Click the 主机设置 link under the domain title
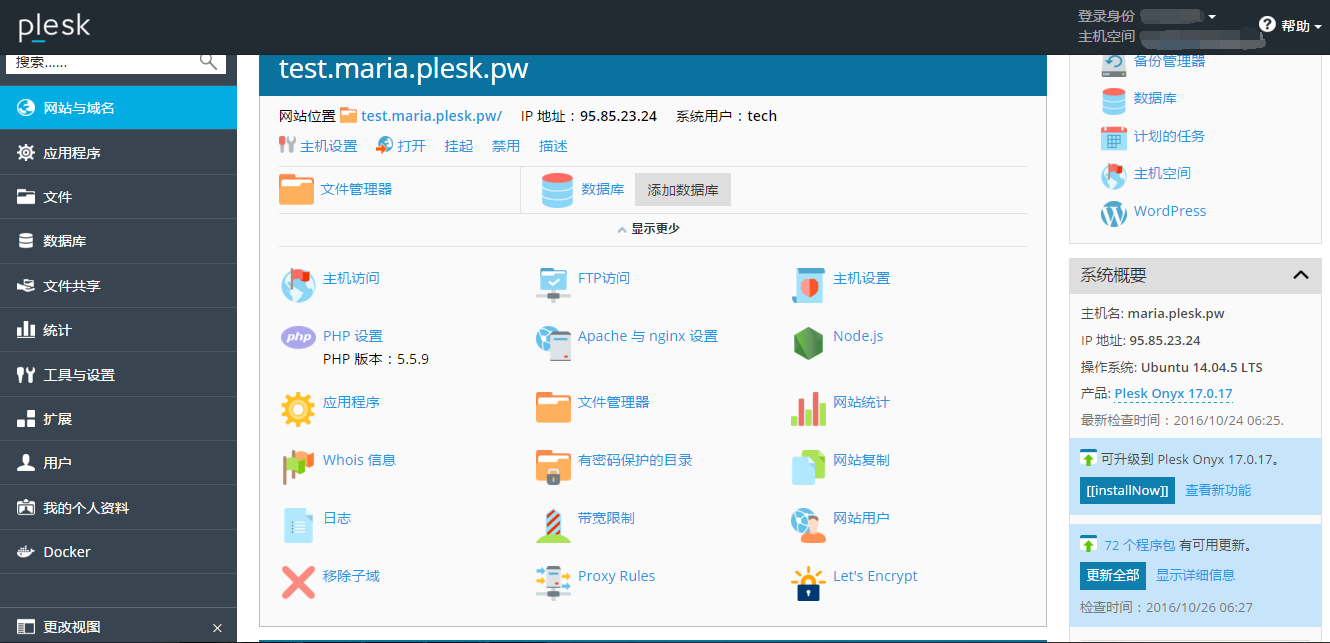1330x643 pixels. pos(329,146)
